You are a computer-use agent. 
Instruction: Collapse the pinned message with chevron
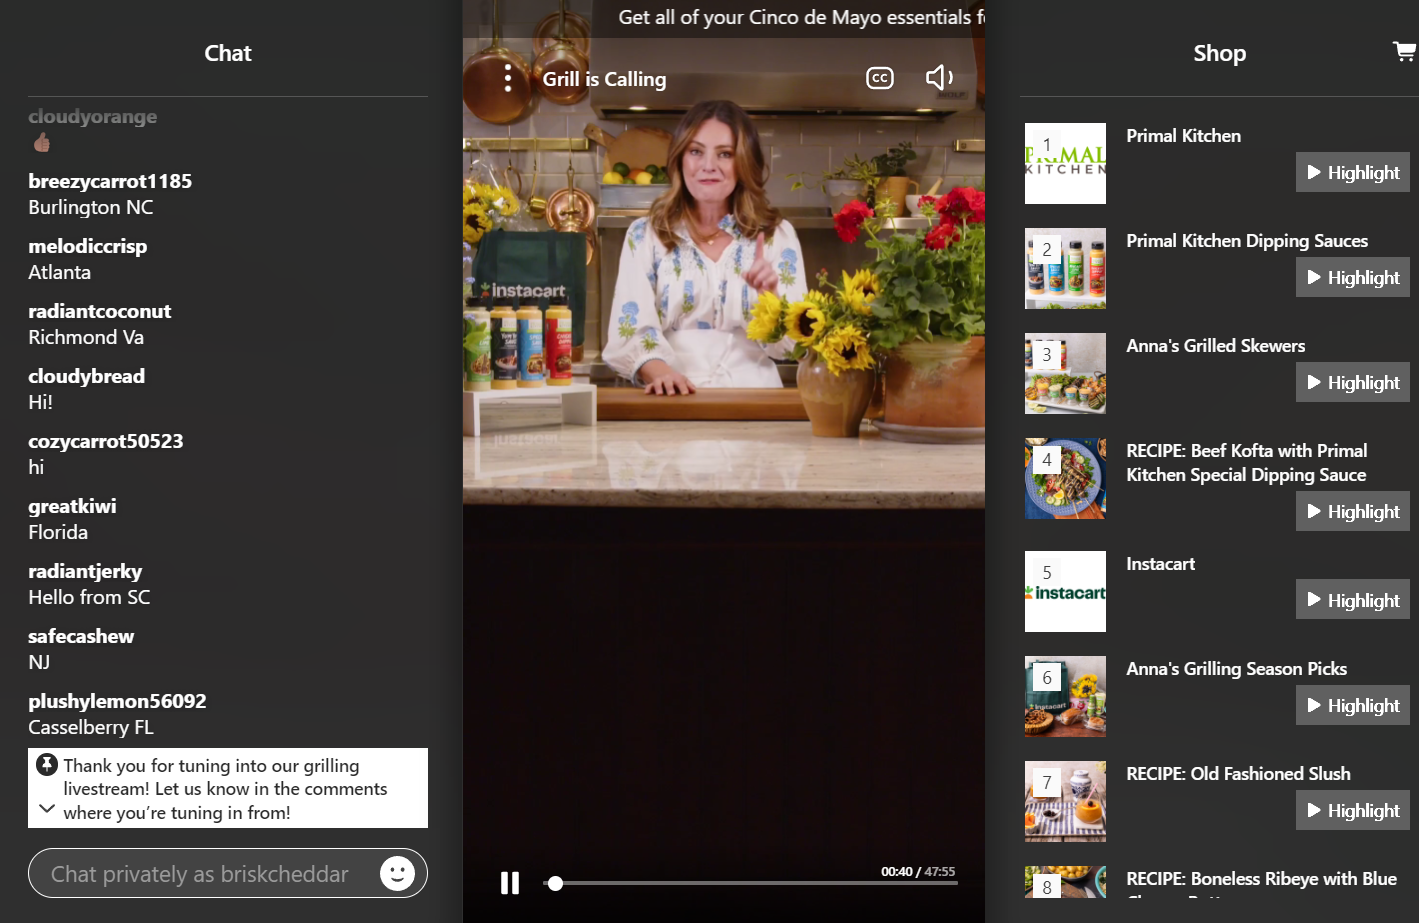pos(46,808)
